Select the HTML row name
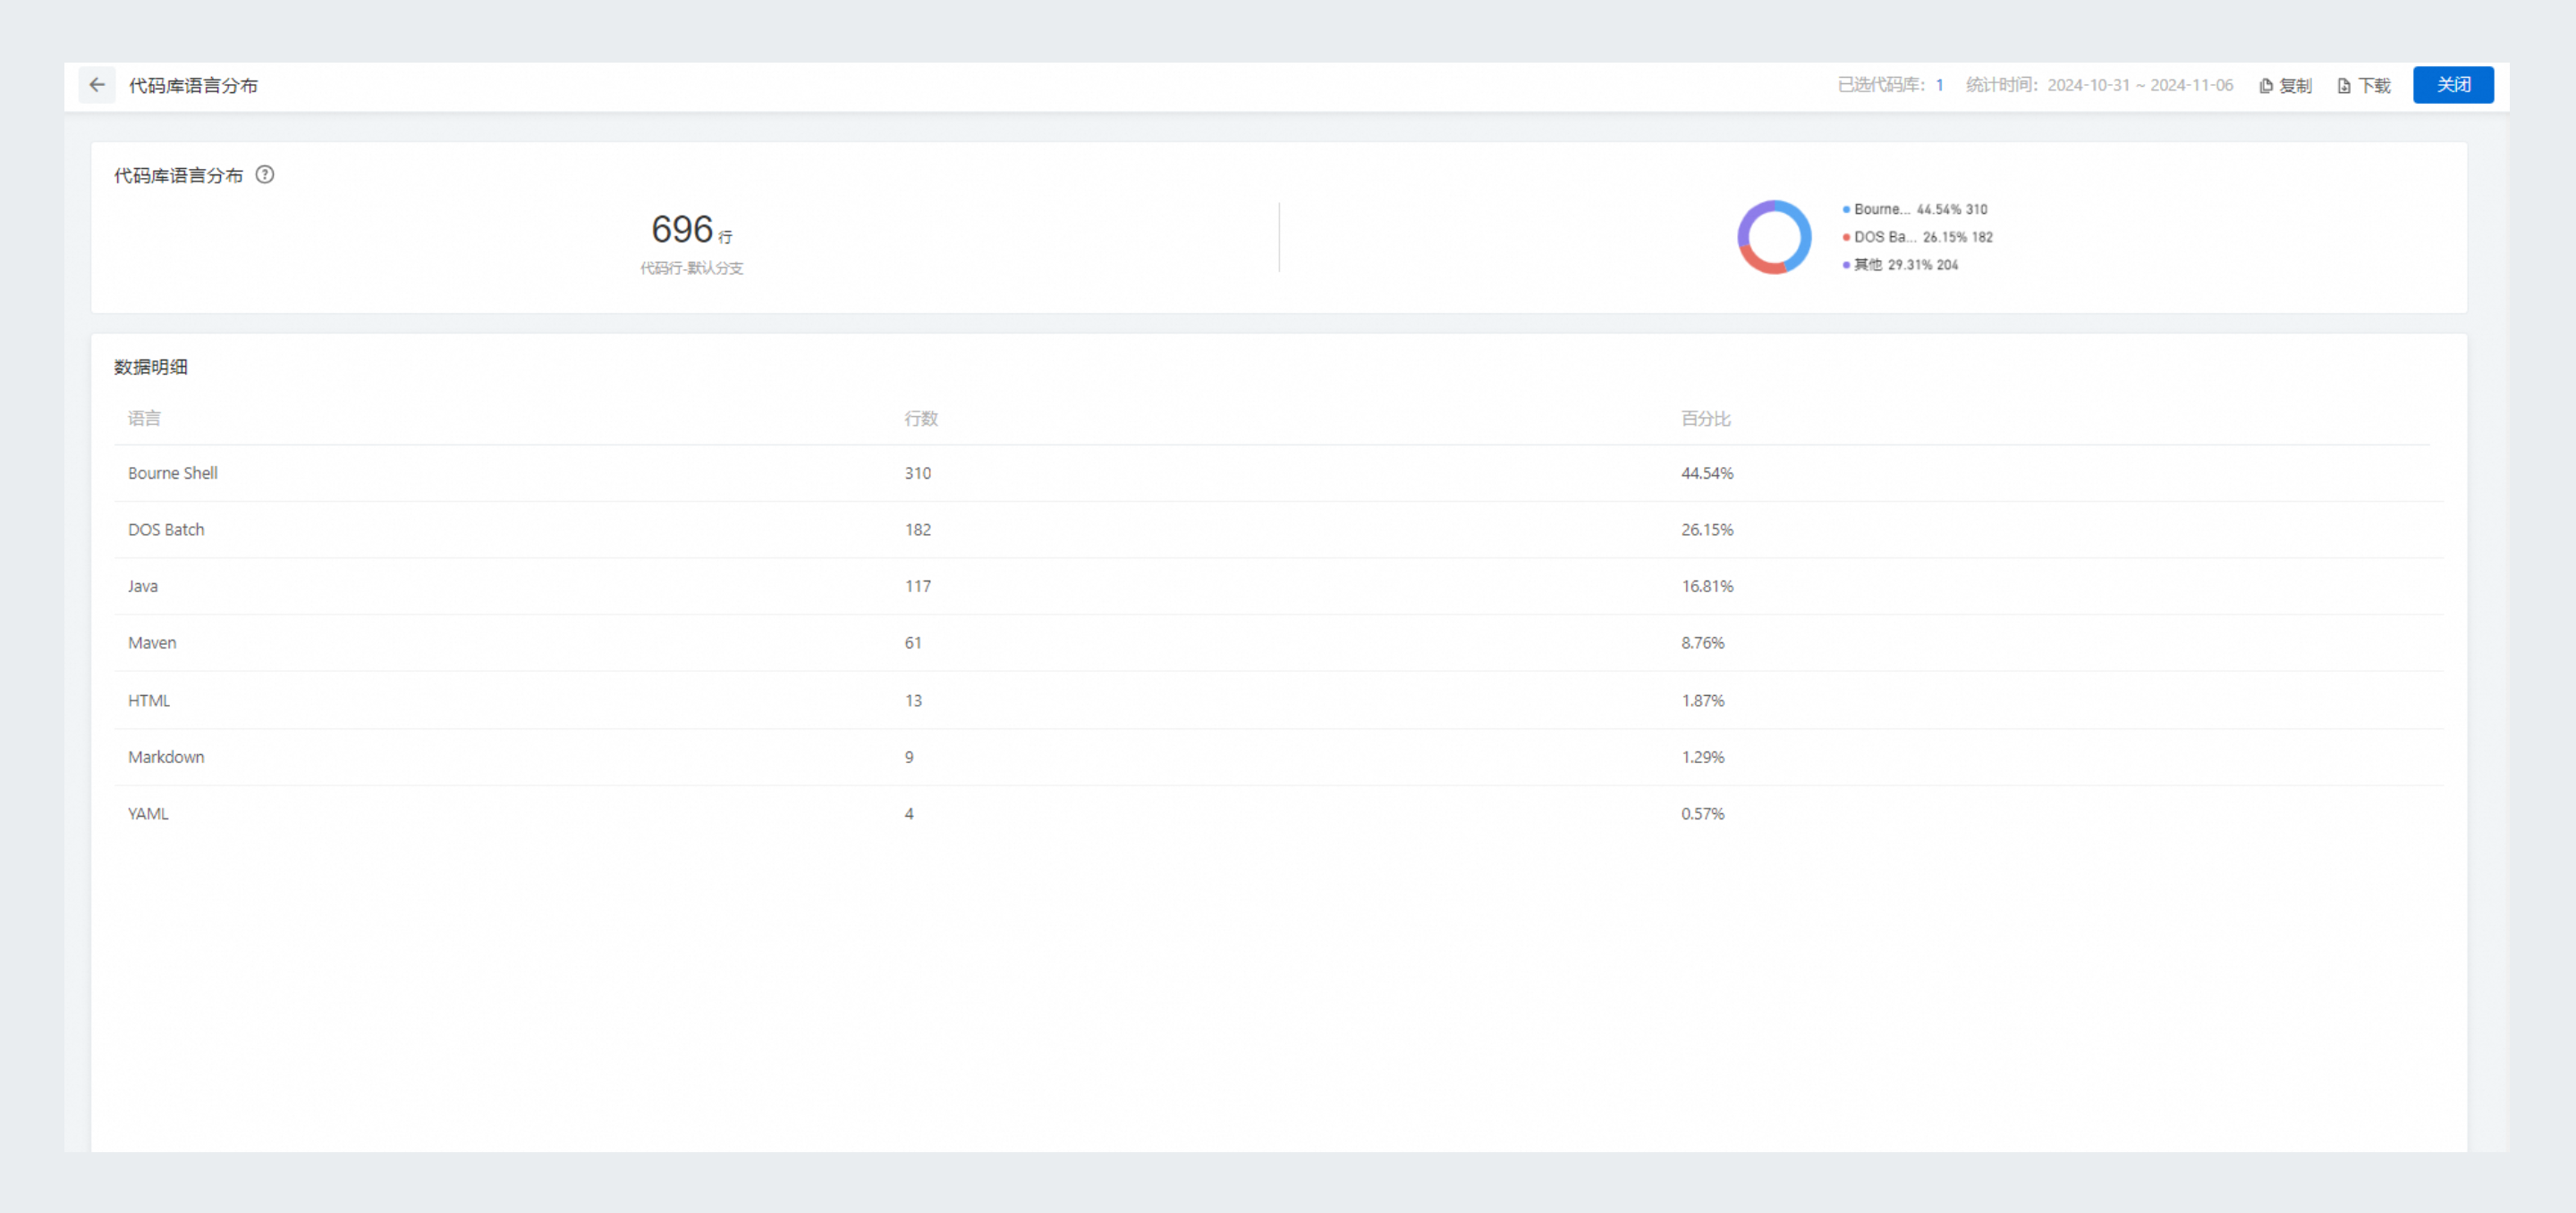Image resolution: width=2576 pixels, height=1213 pixels. [x=149, y=701]
